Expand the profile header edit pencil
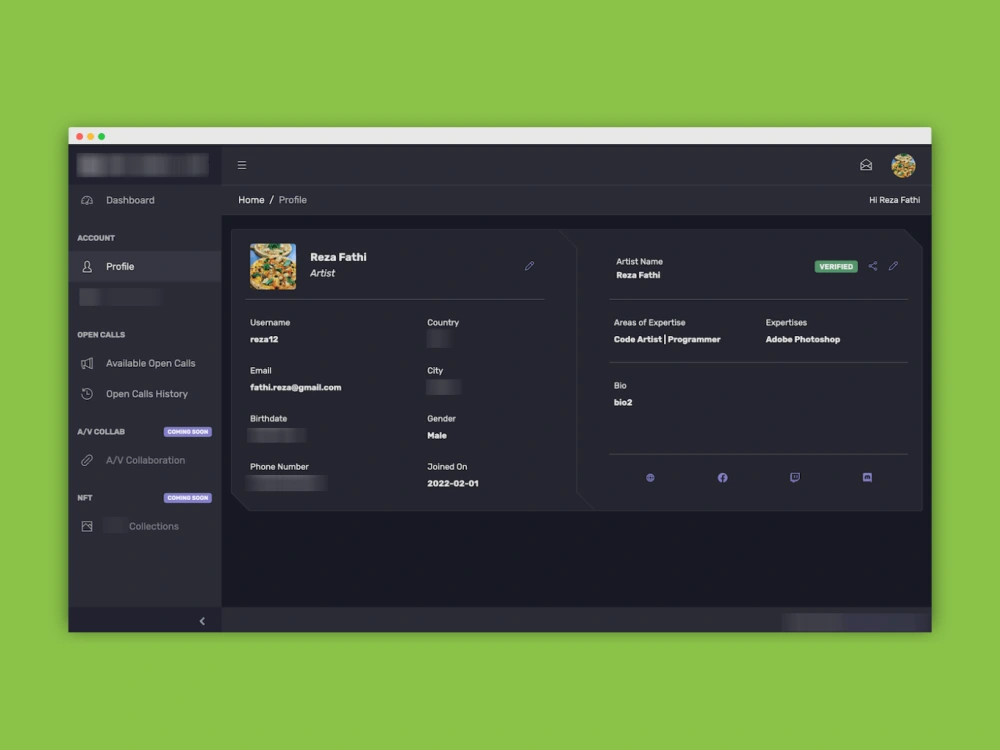Viewport: 1000px width, 750px height. (529, 266)
